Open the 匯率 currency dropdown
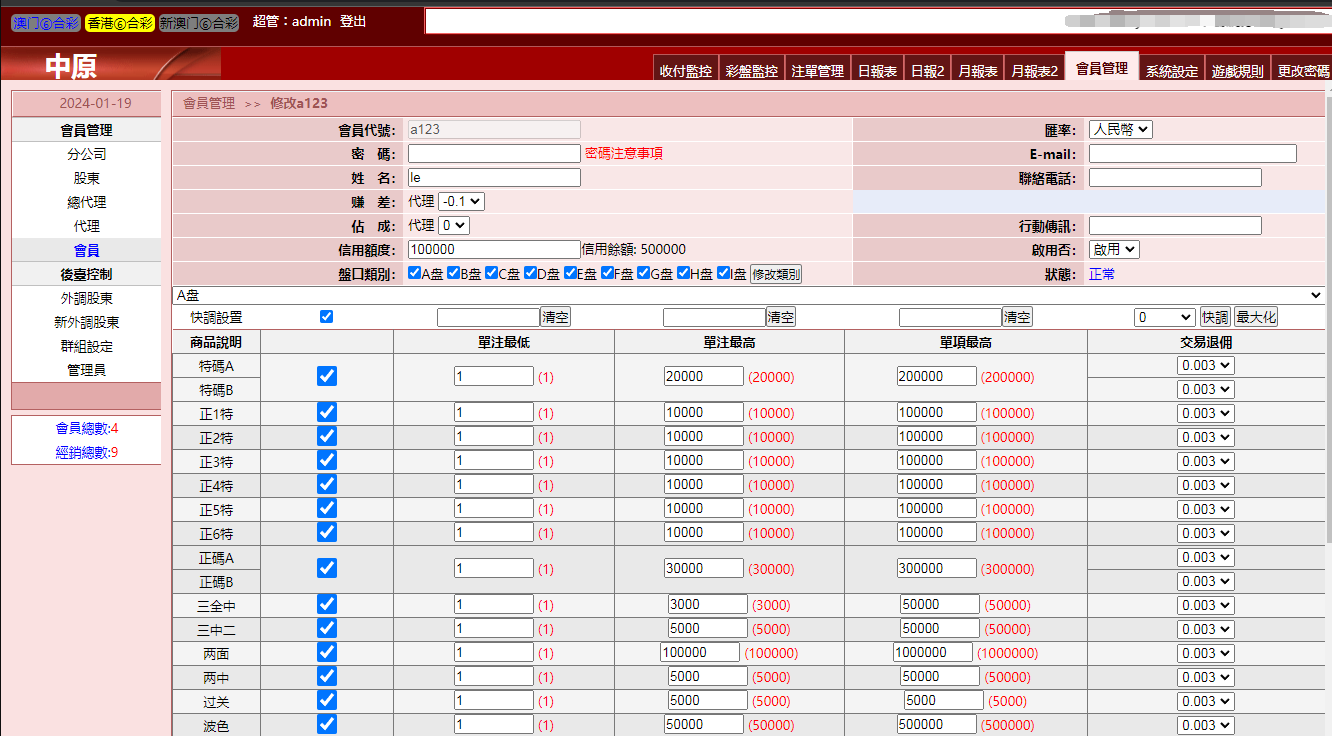 [1120, 129]
